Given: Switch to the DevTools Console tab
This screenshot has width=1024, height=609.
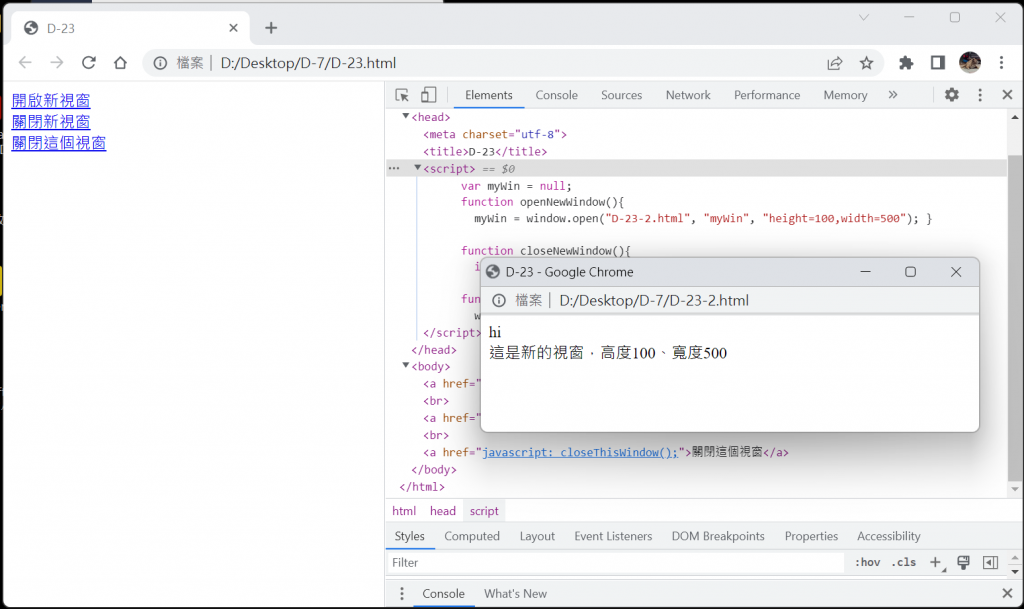Looking at the screenshot, I should (556, 95).
